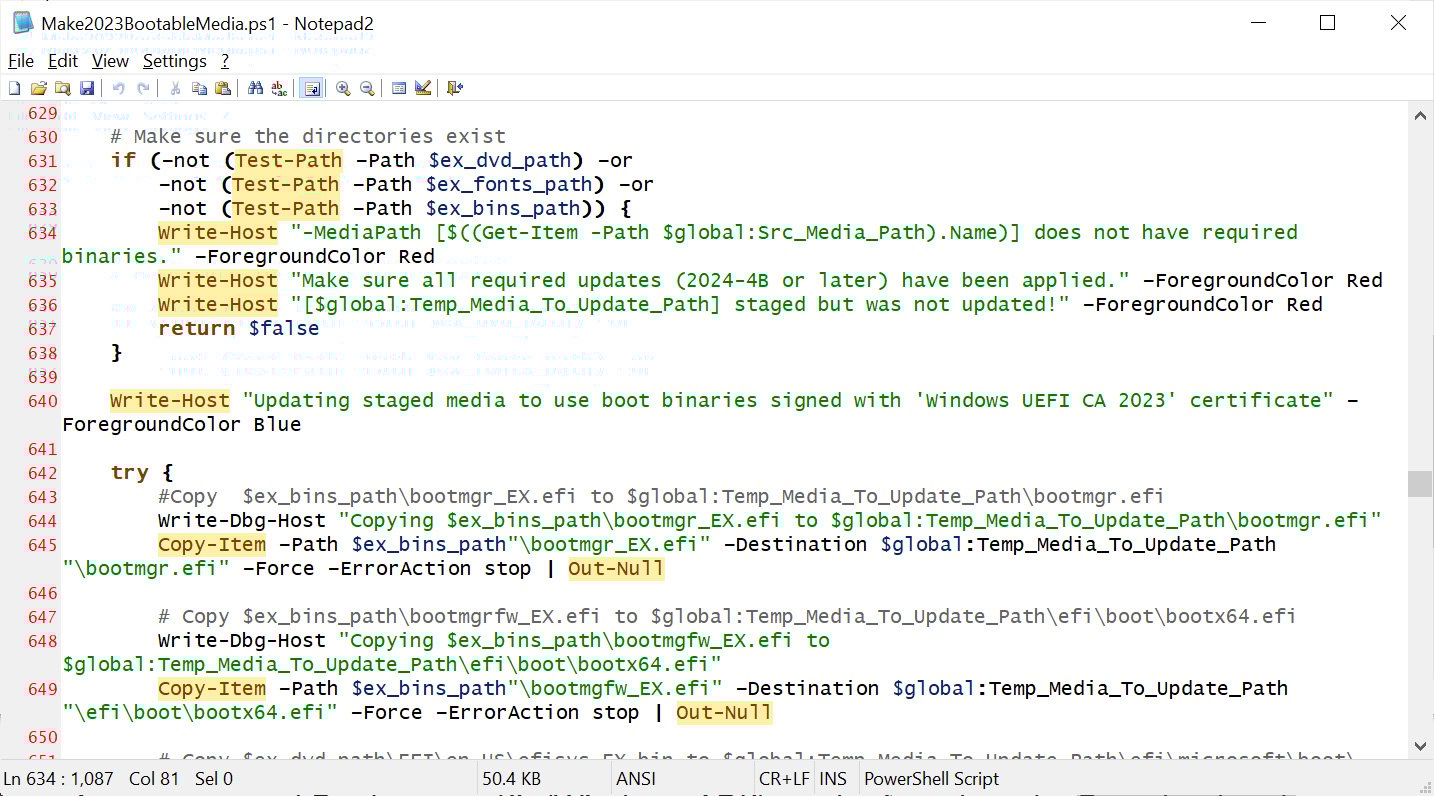This screenshot has height=796, width=1434.
Task: Click comment '# Make sure the directories exist'
Action: pos(308,136)
